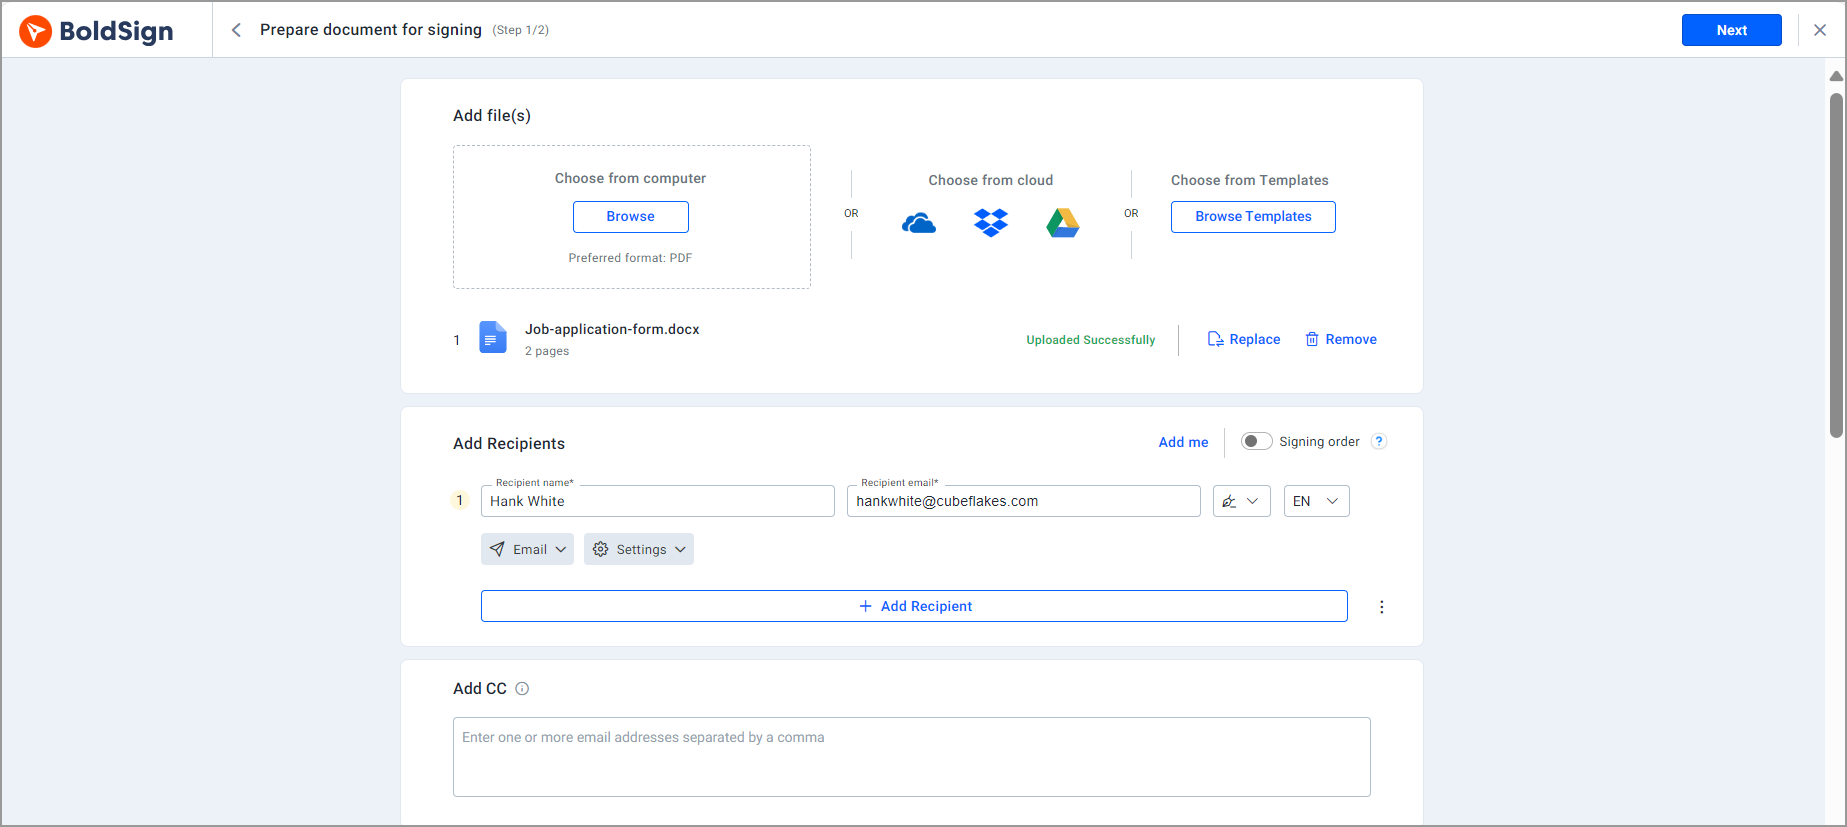Remove the uploaded document
Image resolution: width=1847 pixels, height=827 pixels.
[x=1341, y=339]
